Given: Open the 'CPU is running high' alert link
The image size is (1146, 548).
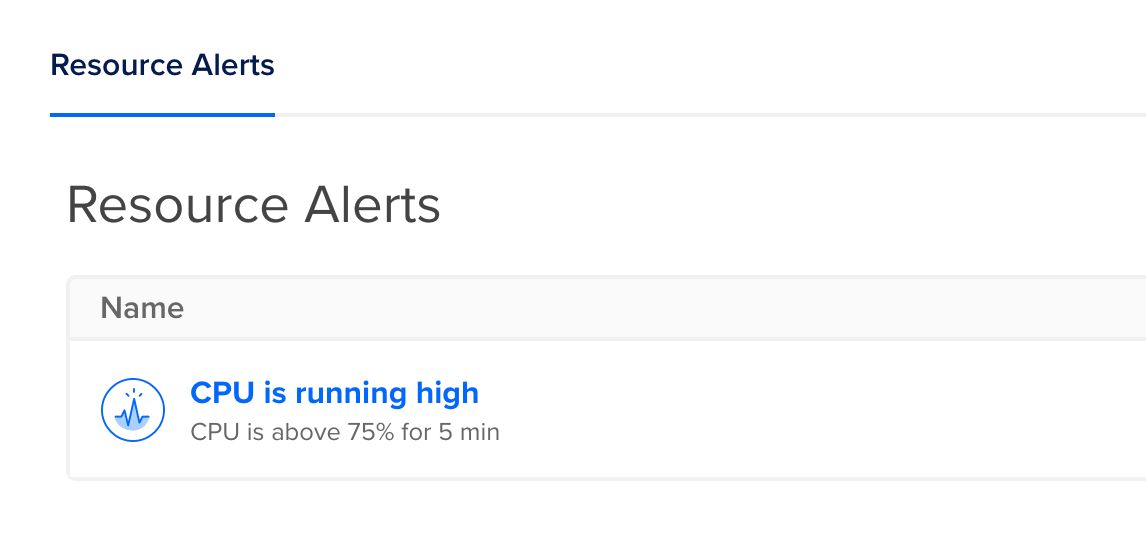Looking at the screenshot, I should [334, 393].
